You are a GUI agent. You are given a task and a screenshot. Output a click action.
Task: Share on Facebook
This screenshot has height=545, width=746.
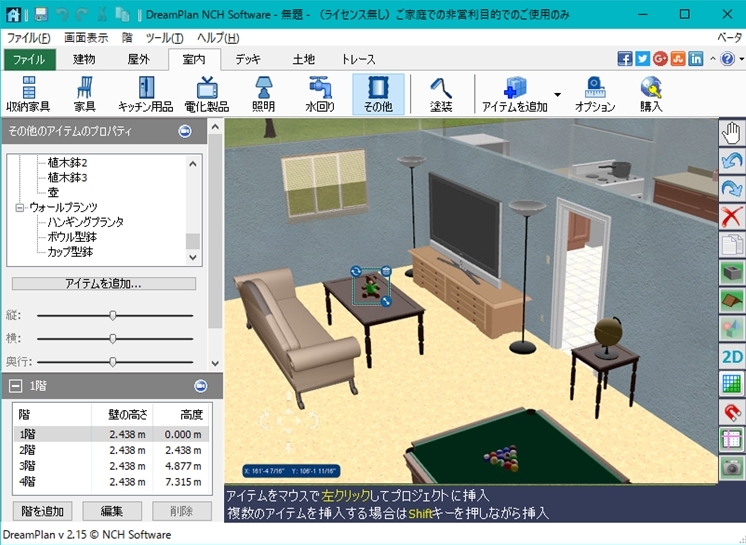(625, 59)
